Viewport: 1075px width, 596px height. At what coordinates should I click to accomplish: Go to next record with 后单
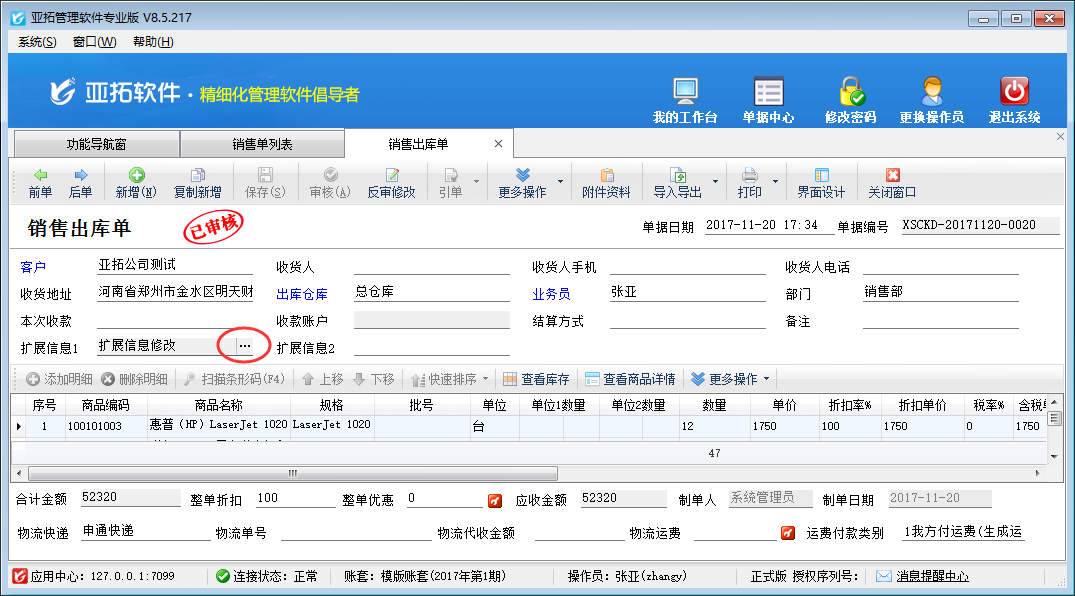click(x=80, y=183)
